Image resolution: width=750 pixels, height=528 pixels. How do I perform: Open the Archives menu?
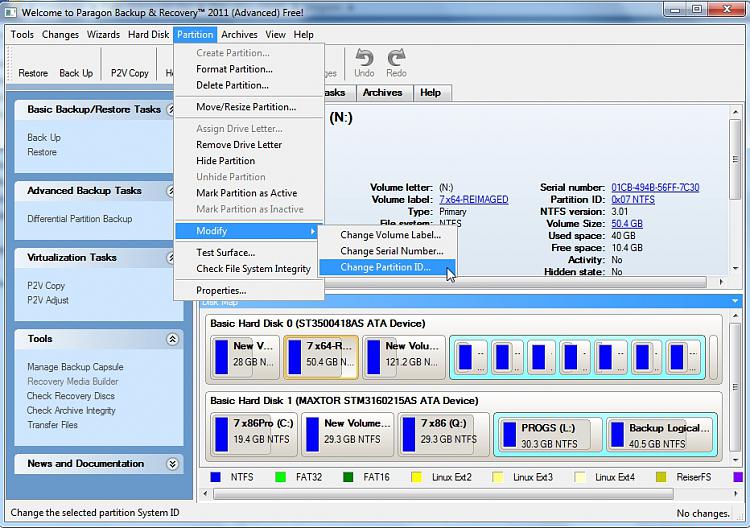(239, 34)
